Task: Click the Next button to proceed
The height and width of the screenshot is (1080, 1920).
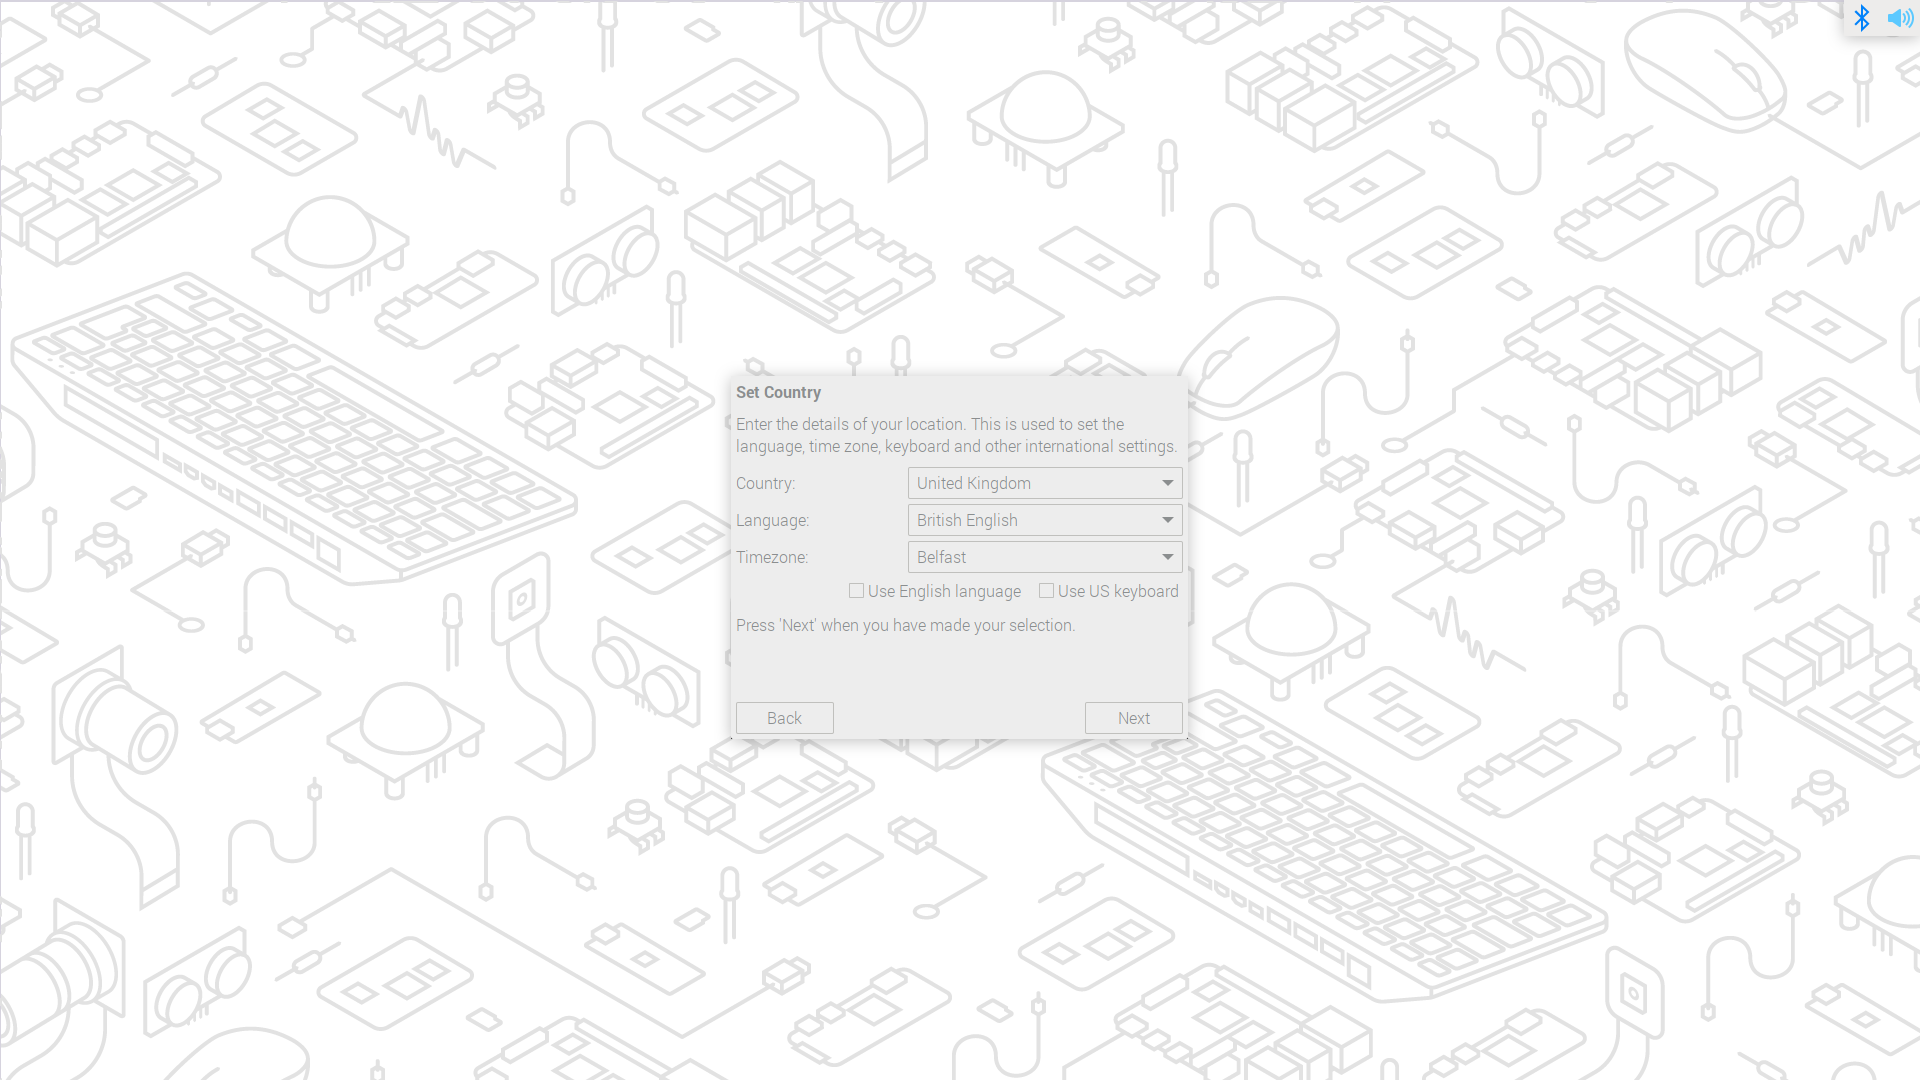Action: click(1133, 717)
